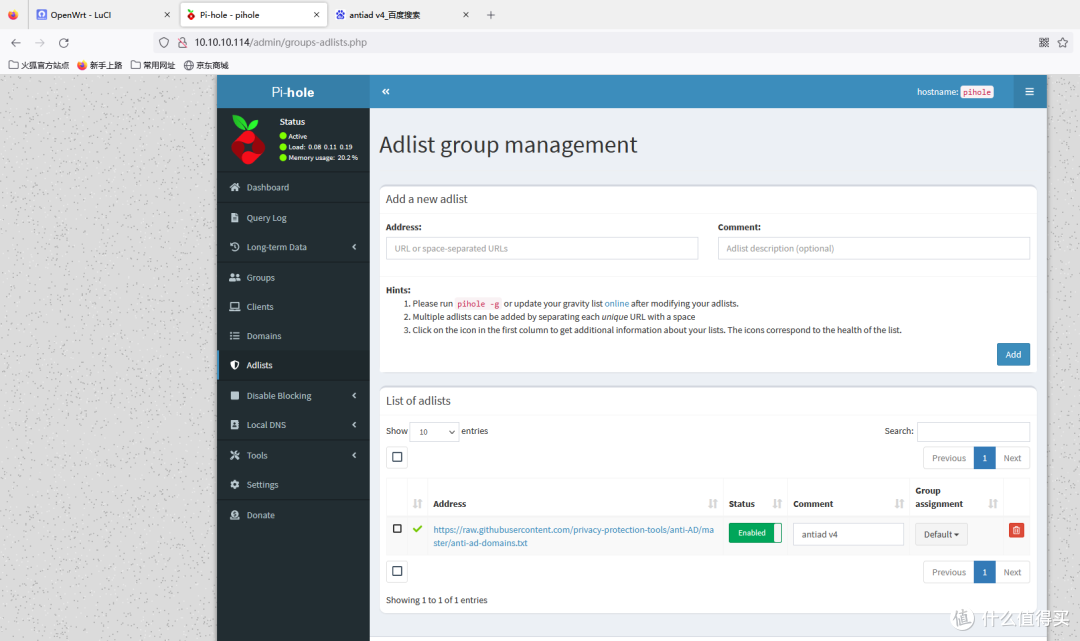1080x641 pixels.
Task: Click the shield tracking protection icon
Action: (x=164, y=43)
